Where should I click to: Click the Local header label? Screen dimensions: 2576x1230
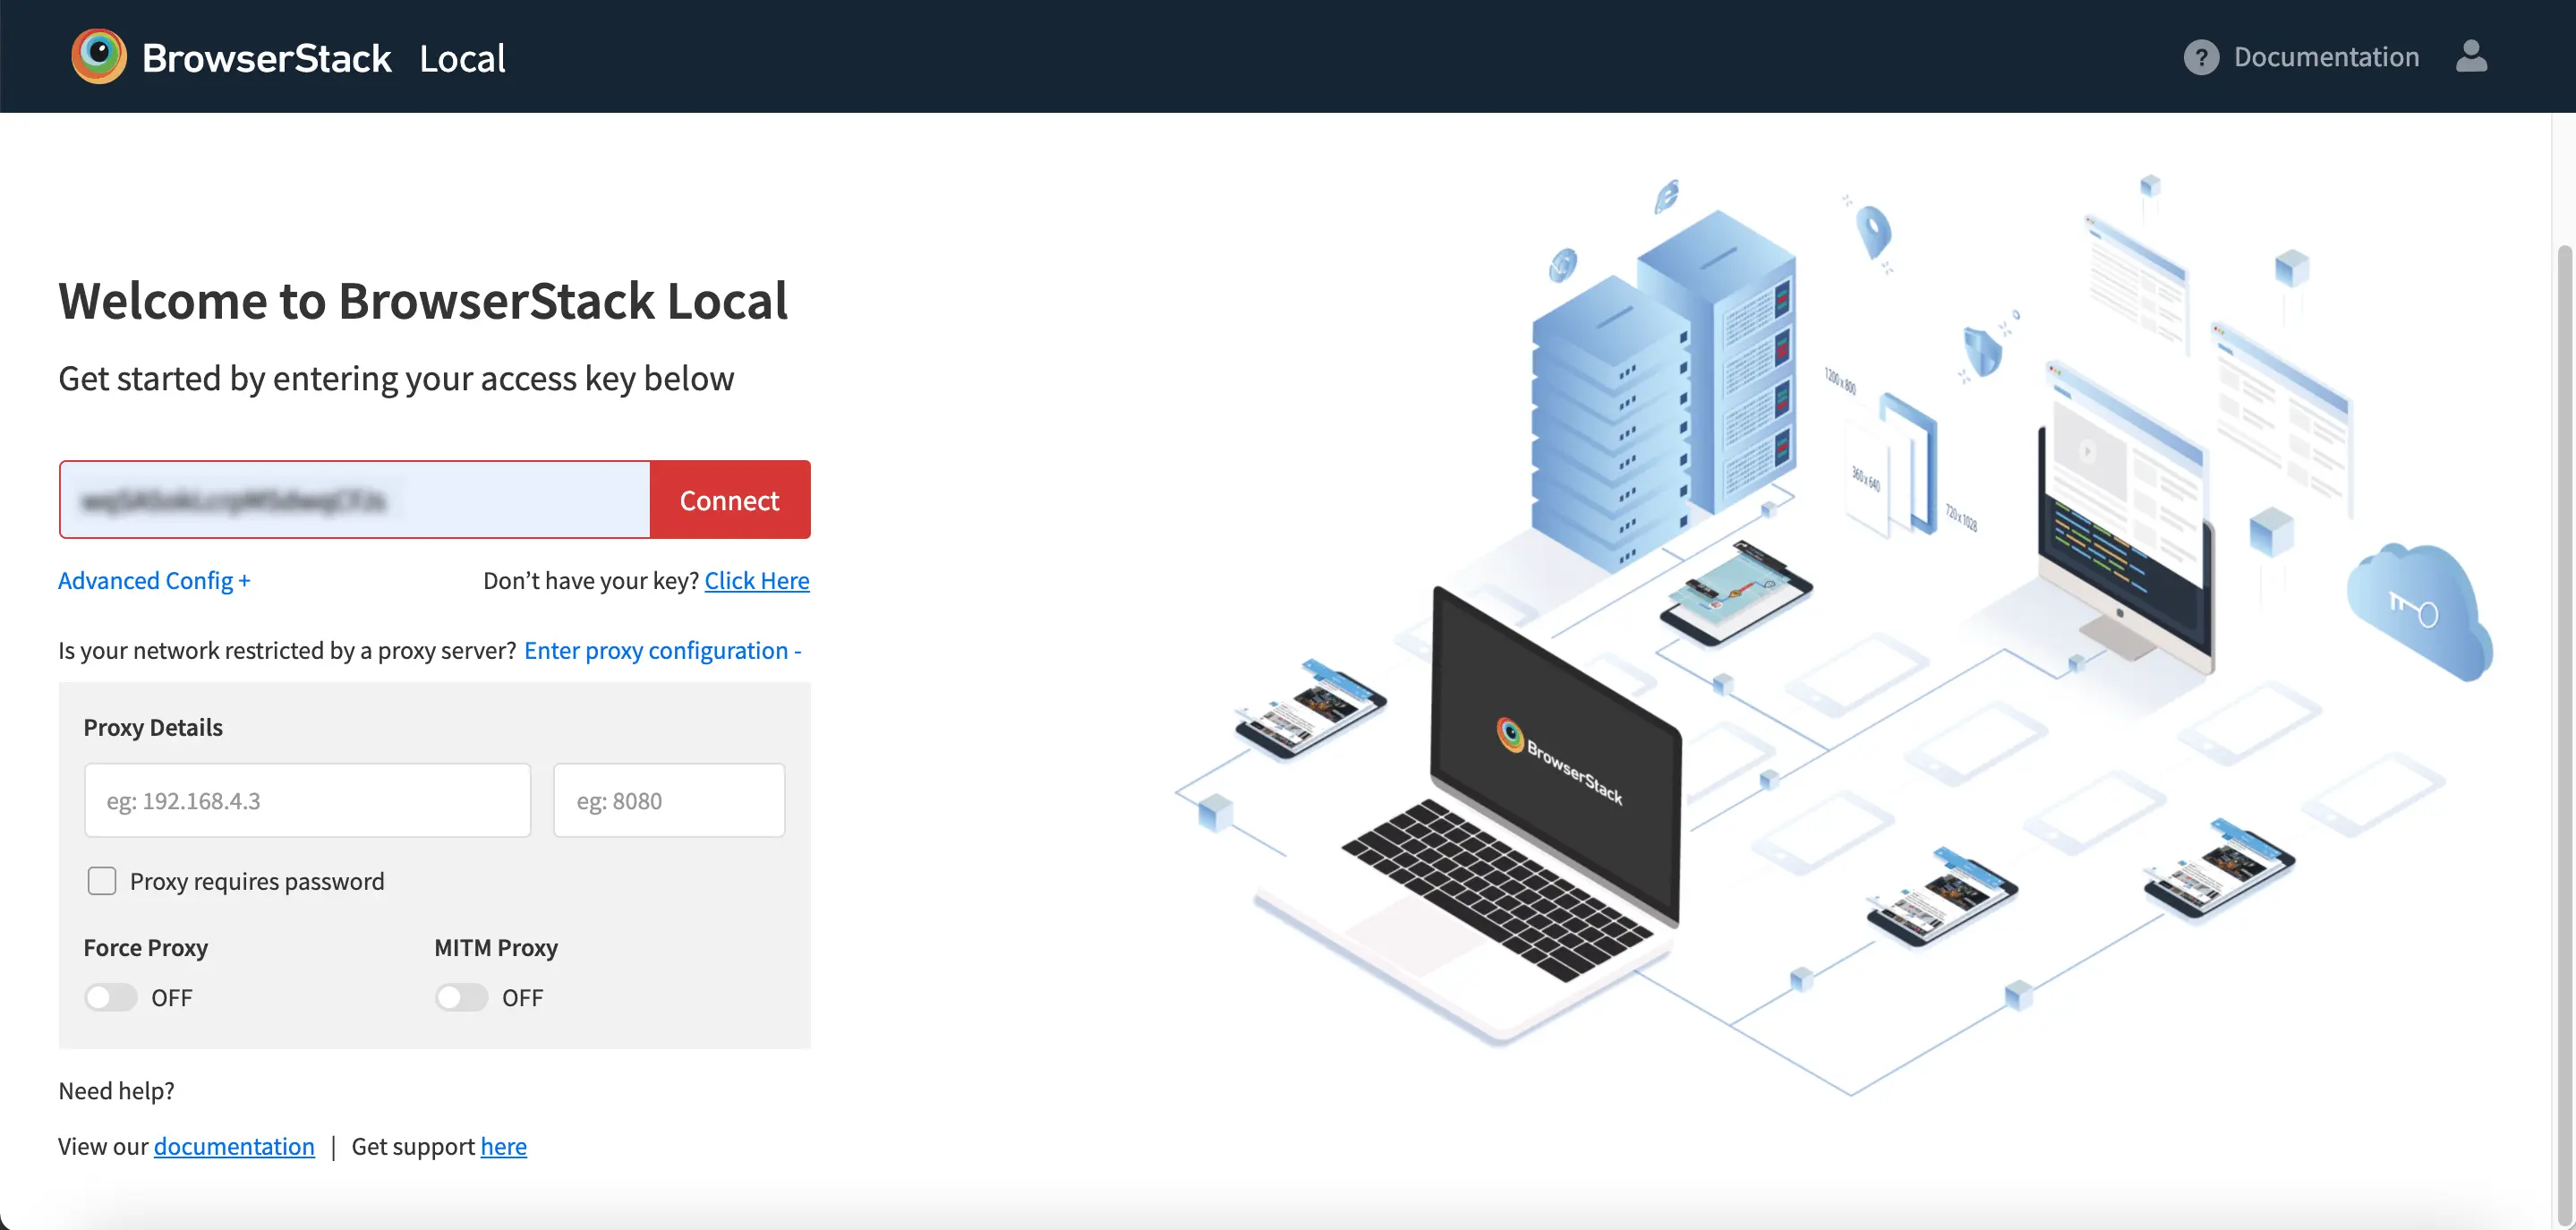coord(462,58)
